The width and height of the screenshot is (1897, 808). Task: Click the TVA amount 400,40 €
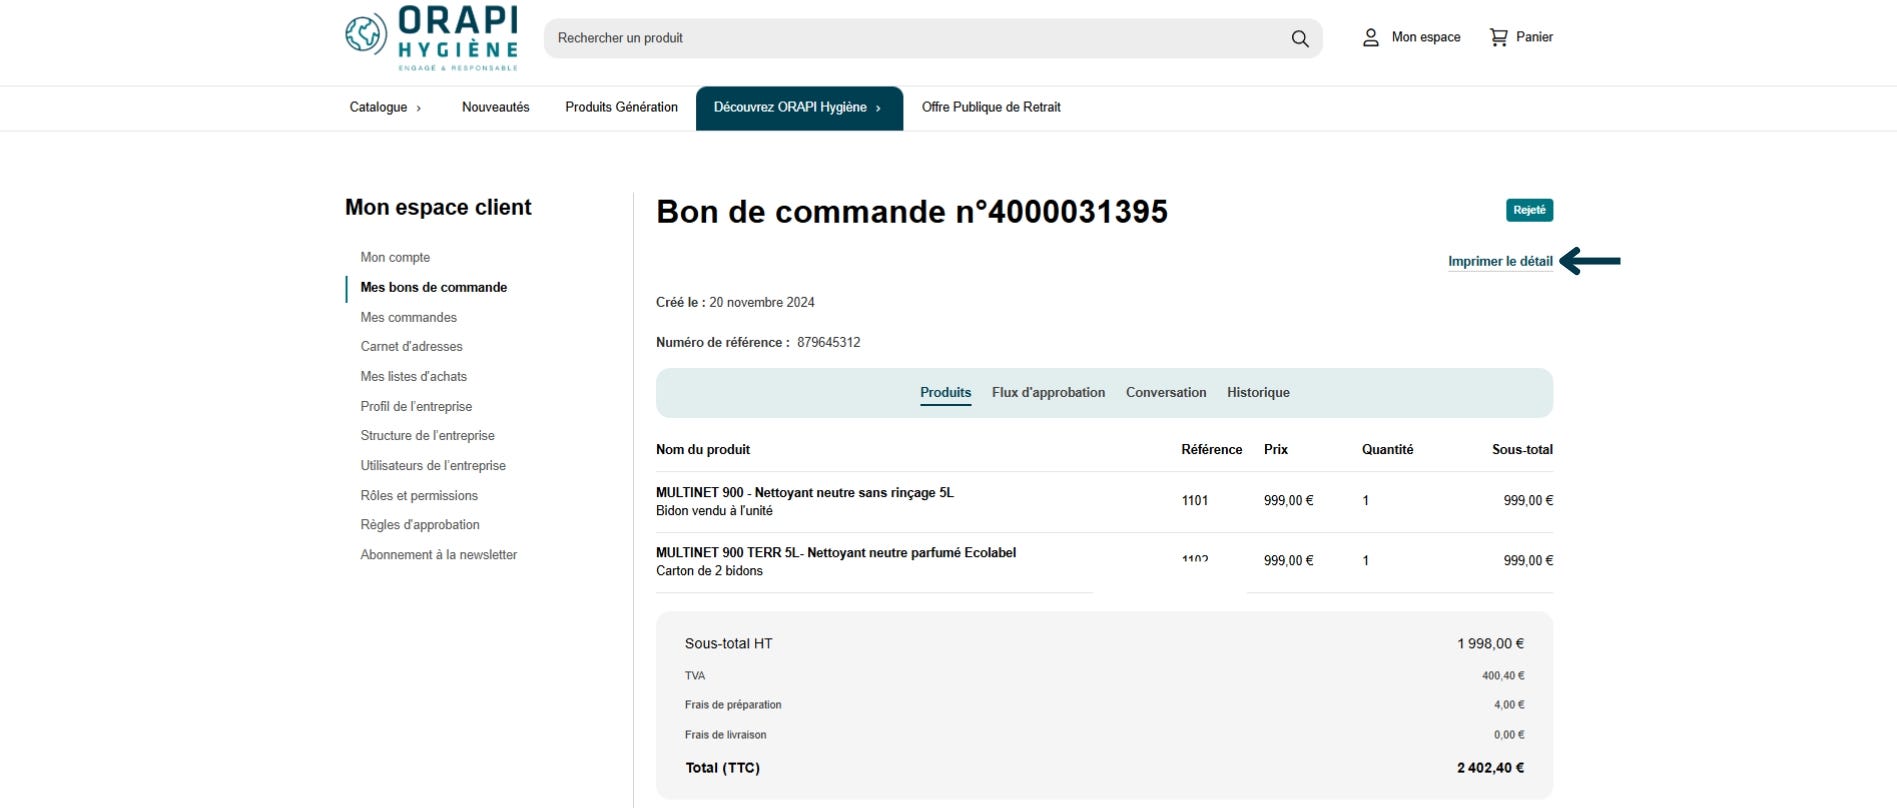click(1503, 676)
